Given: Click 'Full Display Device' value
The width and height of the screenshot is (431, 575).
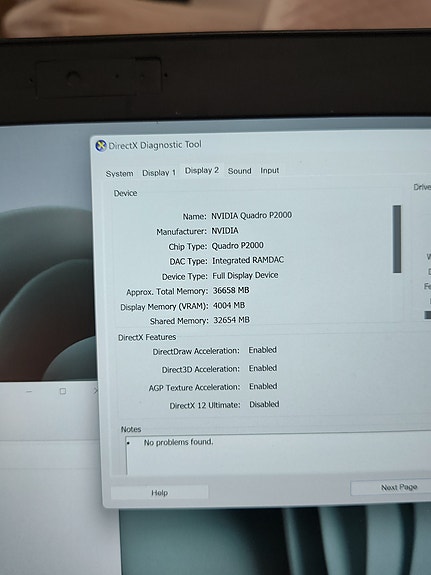Looking at the screenshot, I should pos(245,275).
